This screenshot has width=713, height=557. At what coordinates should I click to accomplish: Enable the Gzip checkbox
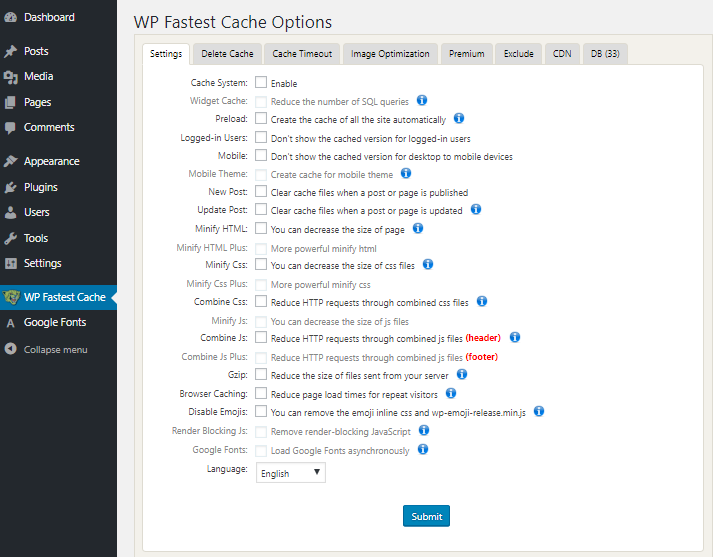click(261, 374)
